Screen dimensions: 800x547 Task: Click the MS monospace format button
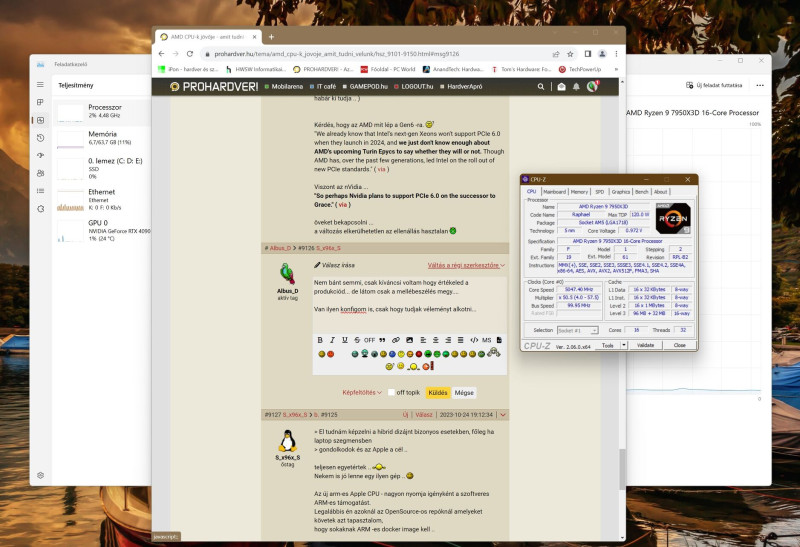(x=487, y=340)
